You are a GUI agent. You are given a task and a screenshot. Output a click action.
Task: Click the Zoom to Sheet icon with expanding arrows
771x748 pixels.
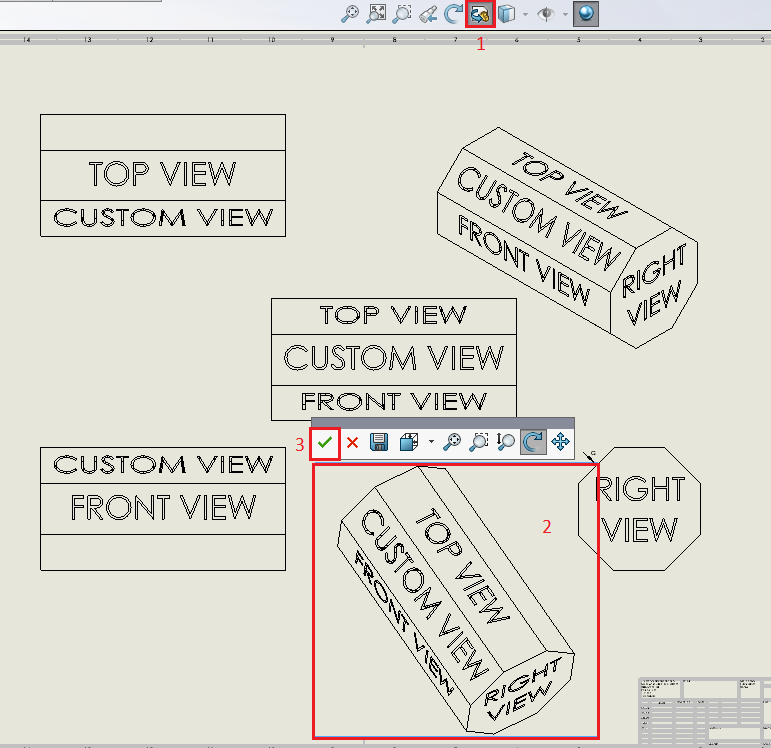(x=376, y=14)
